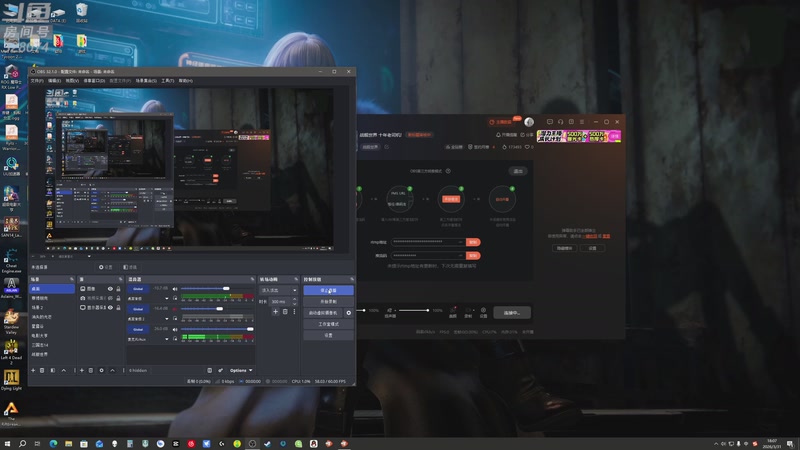Open the scene transition type dropdown
Viewport: 800px width, 450px height.
point(279,290)
